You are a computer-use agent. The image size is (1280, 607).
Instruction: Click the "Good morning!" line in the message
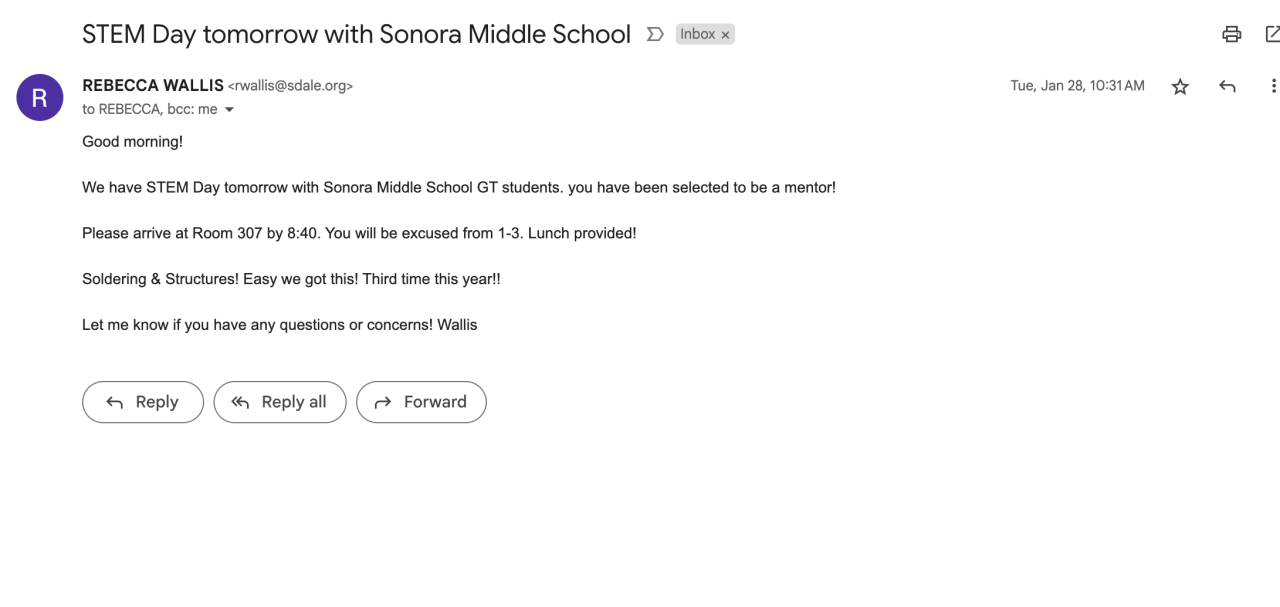[132, 142]
